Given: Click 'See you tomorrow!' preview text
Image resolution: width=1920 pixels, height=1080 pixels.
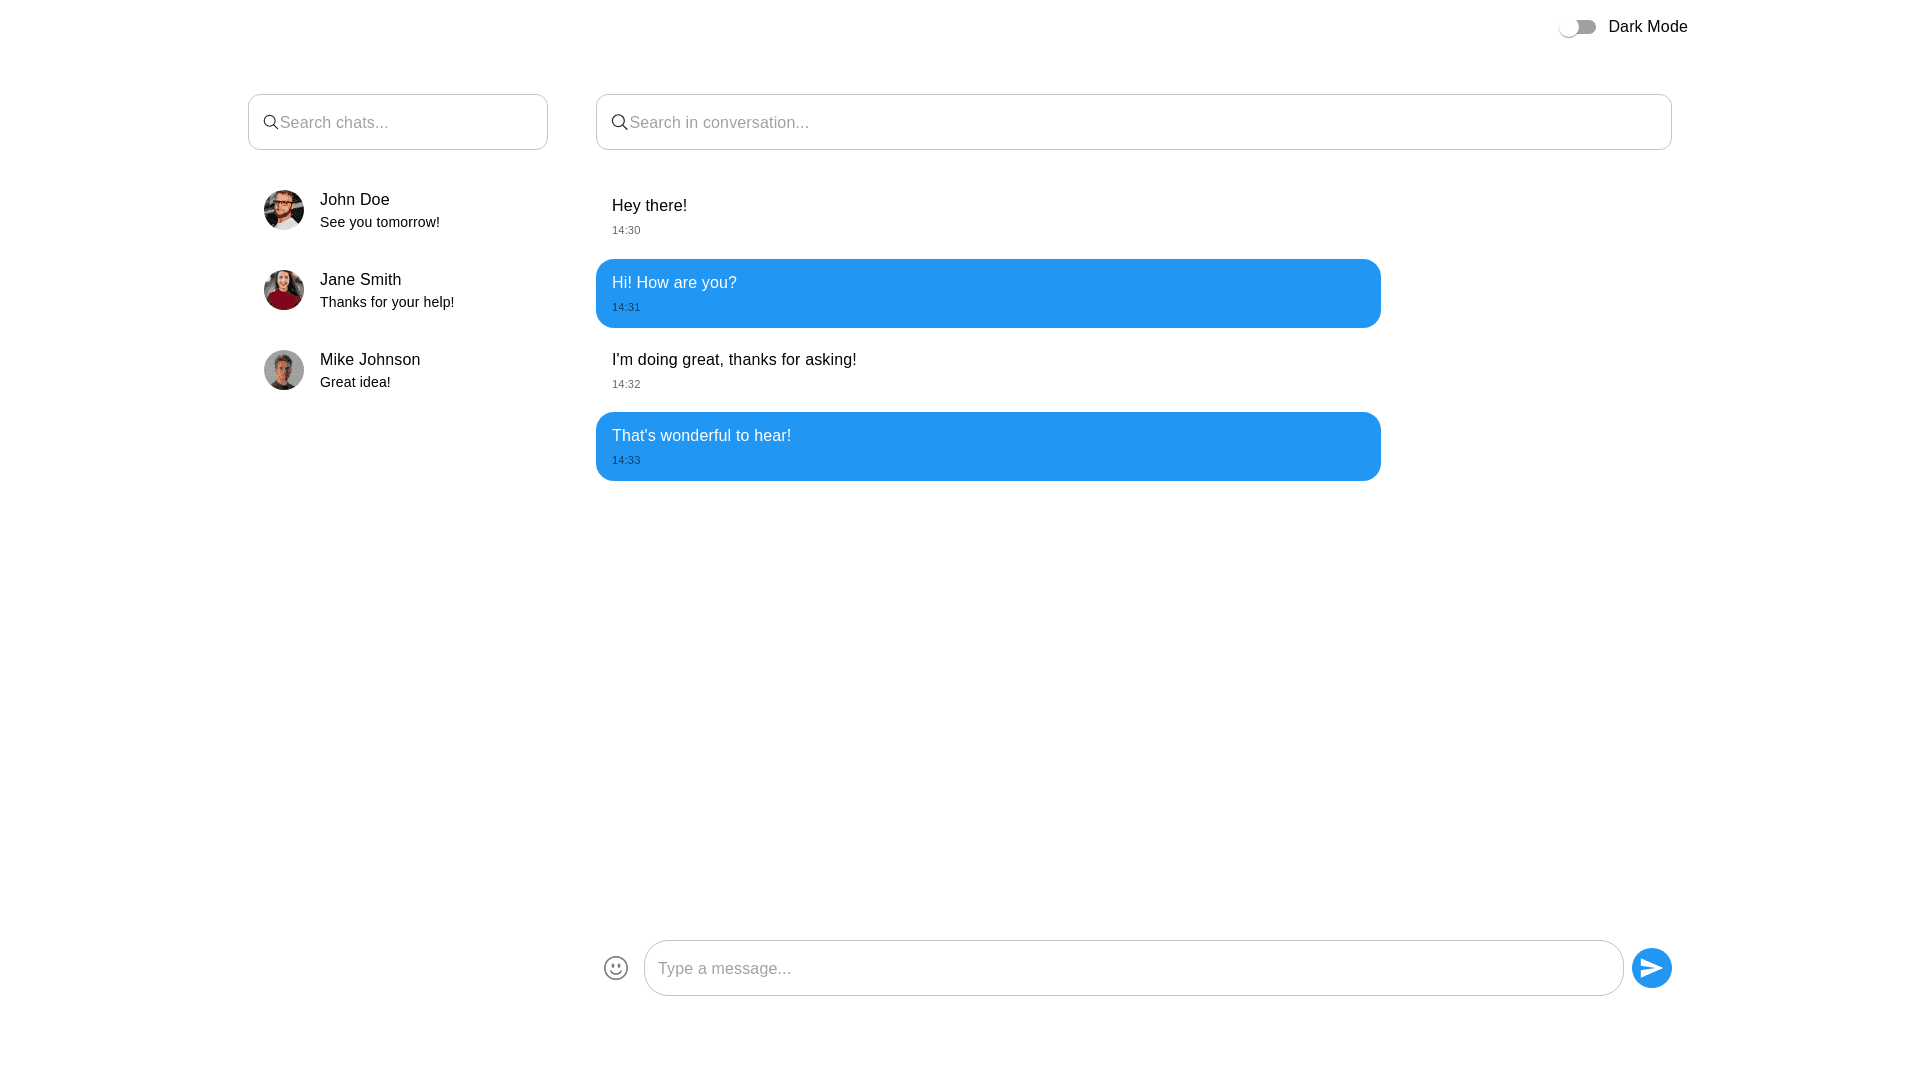Looking at the screenshot, I should (x=380, y=222).
